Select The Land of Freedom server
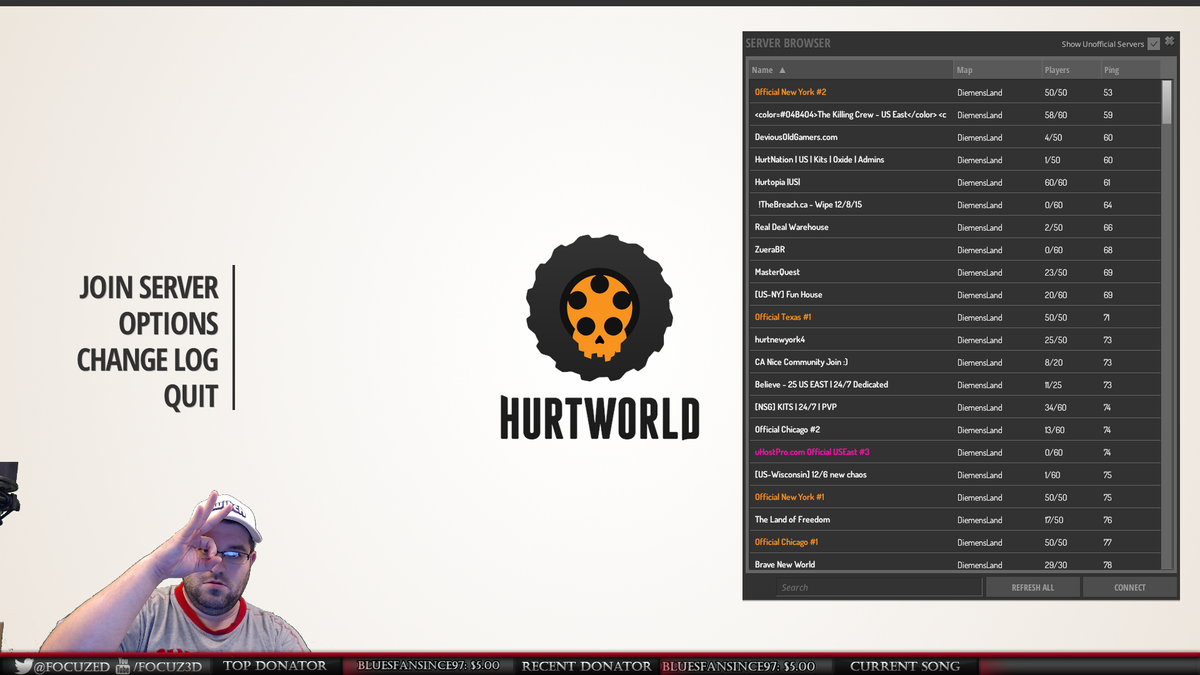The height and width of the screenshot is (675, 1200). click(955, 520)
